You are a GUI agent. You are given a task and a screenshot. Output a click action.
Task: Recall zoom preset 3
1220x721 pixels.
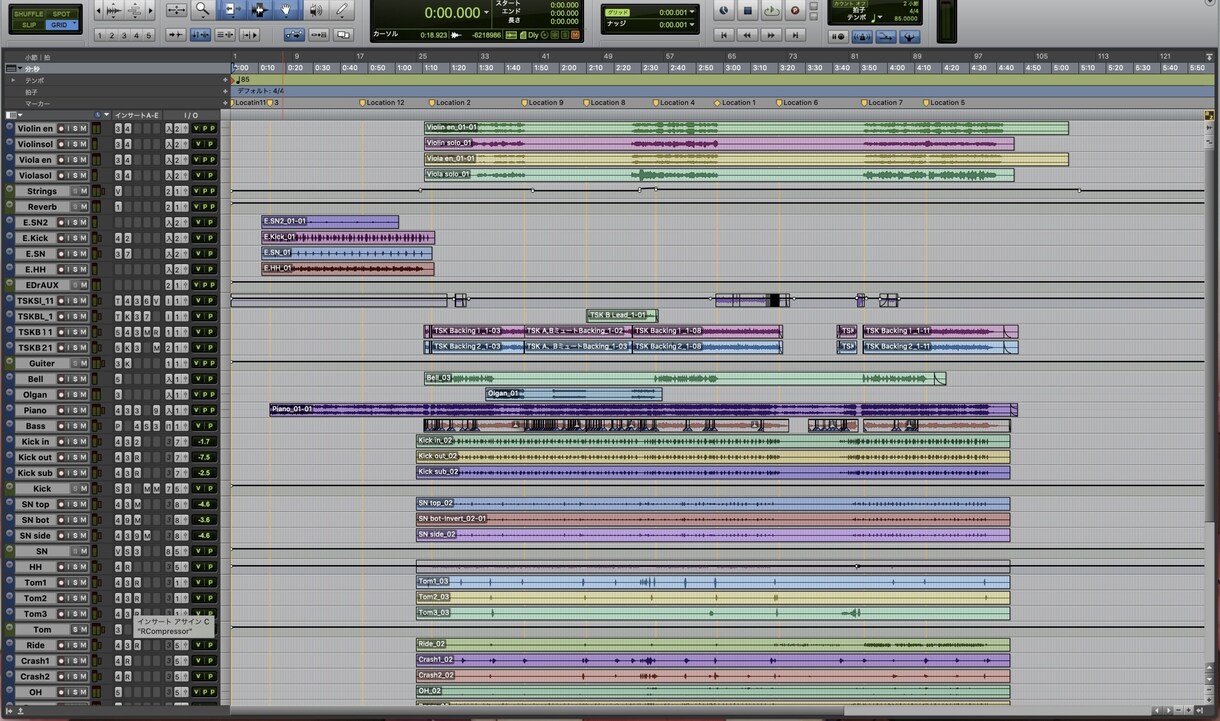pos(124,35)
